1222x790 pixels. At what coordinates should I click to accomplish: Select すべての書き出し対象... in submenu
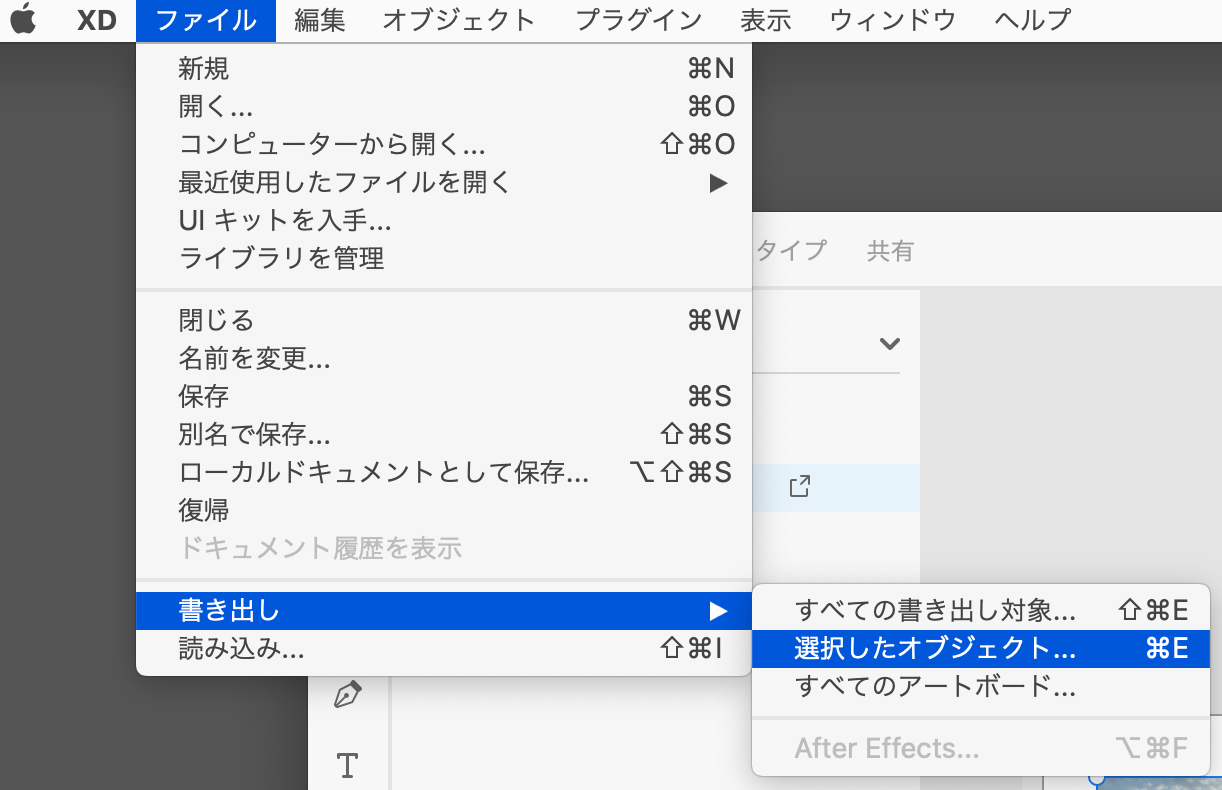coord(981,610)
